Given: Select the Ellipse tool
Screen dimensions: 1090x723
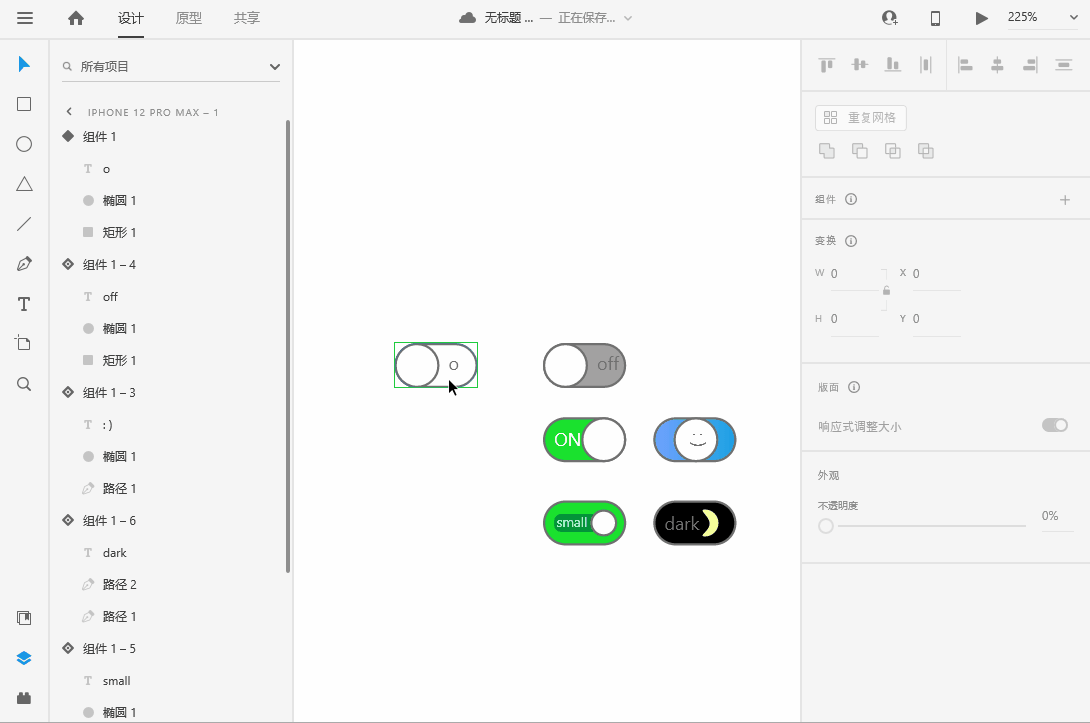Looking at the screenshot, I should tap(24, 144).
